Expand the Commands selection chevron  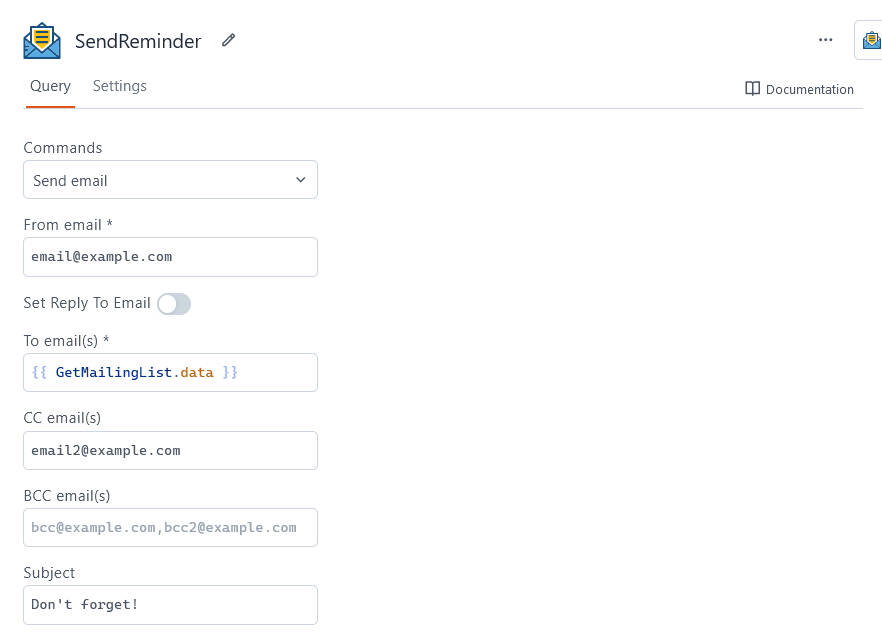coord(300,179)
